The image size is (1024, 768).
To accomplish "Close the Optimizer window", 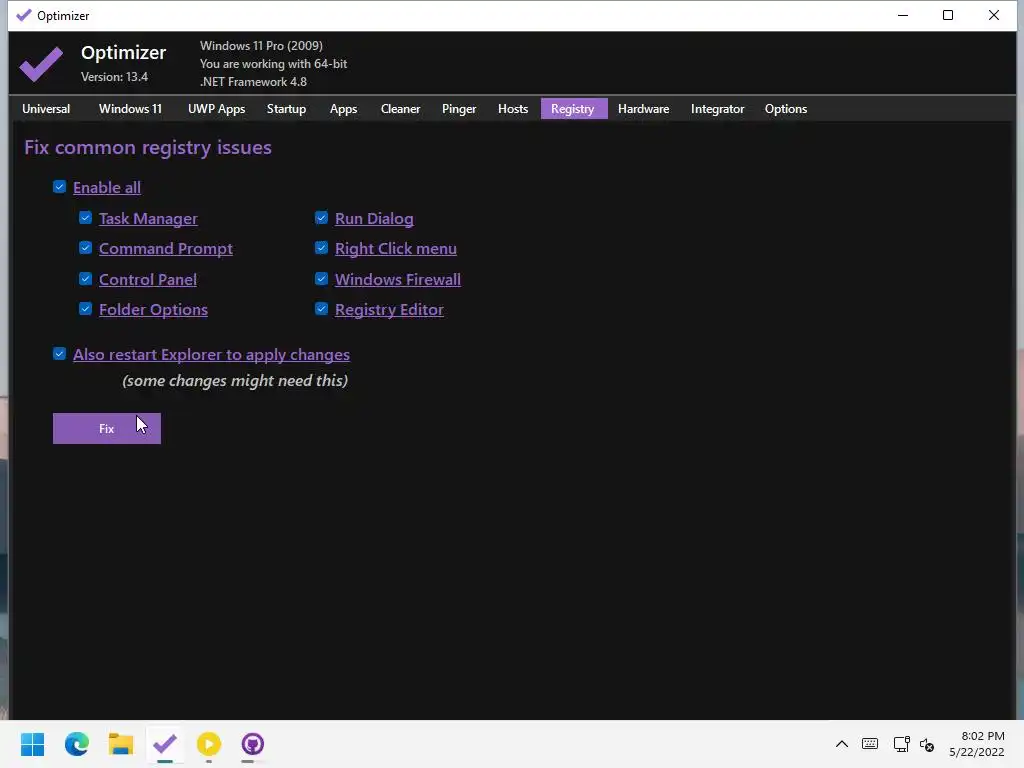I will pyautogui.click(x=994, y=15).
